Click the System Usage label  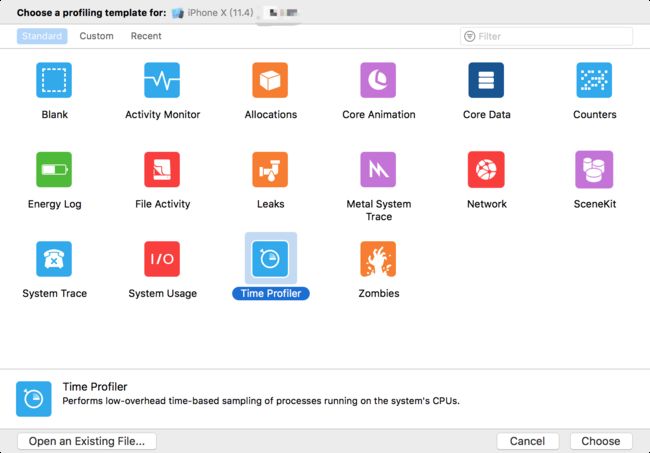162,293
